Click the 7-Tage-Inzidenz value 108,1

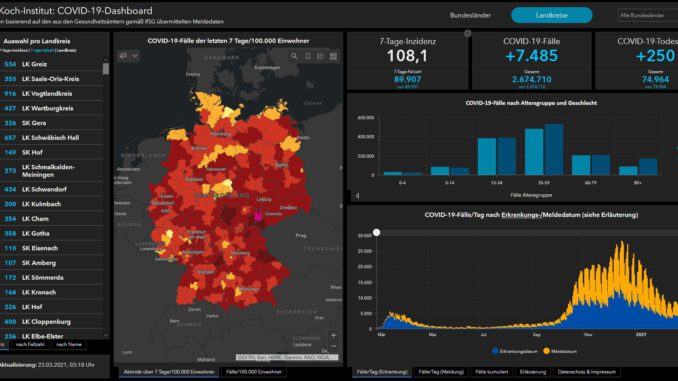[x=407, y=56]
